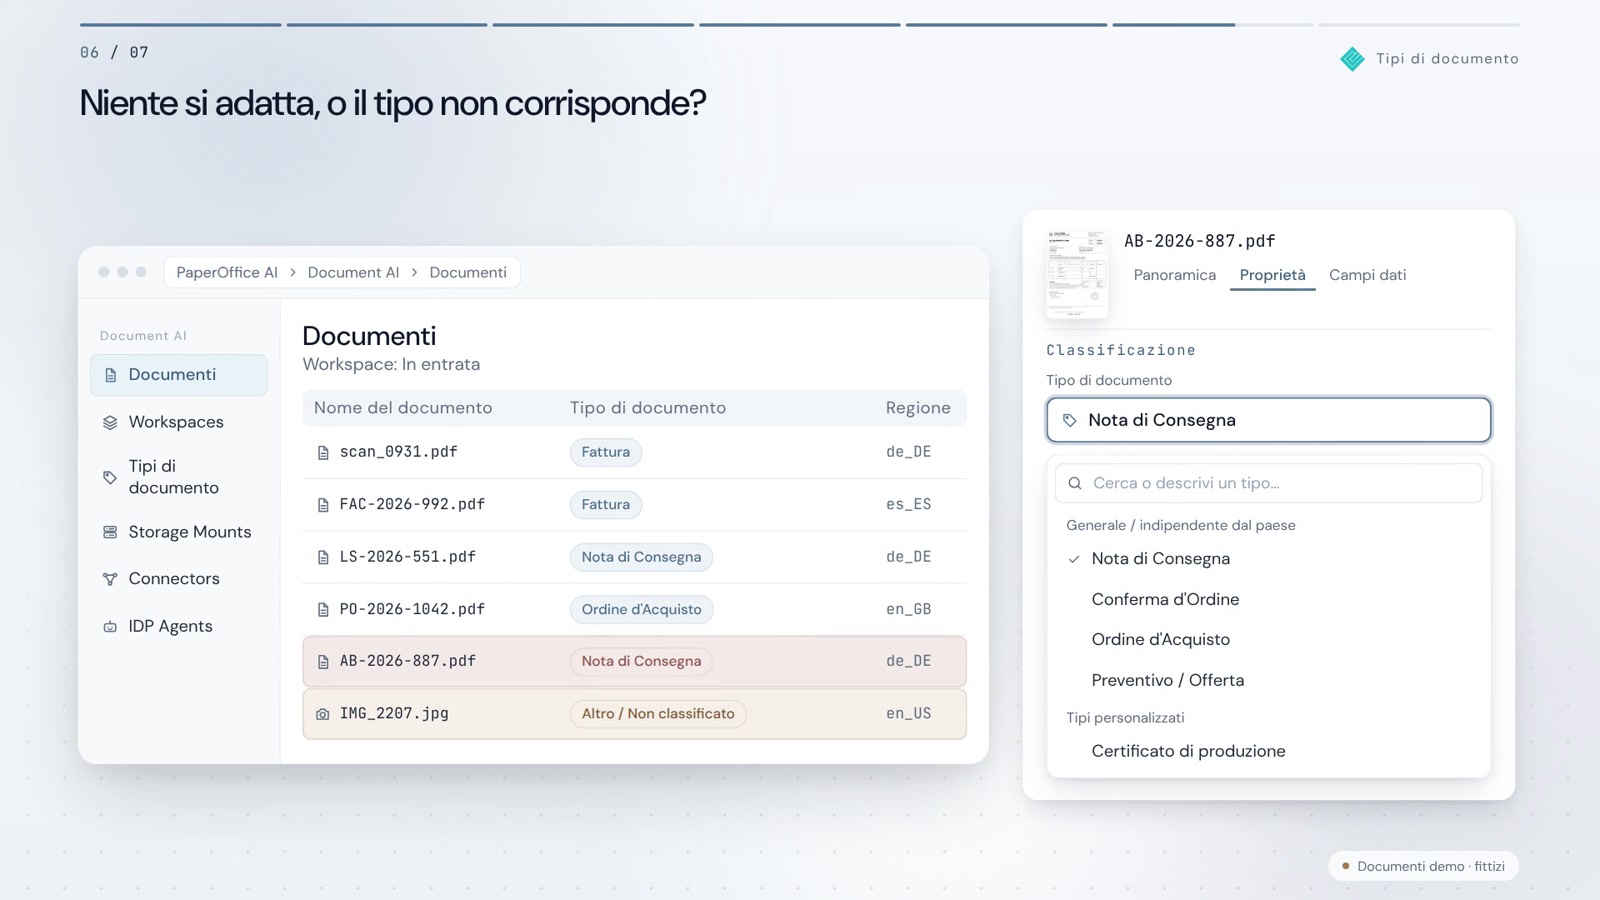Select AB-2026-887.pdf file name in table
1600x900 pixels.
pyautogui.click(x=407, y=661)
